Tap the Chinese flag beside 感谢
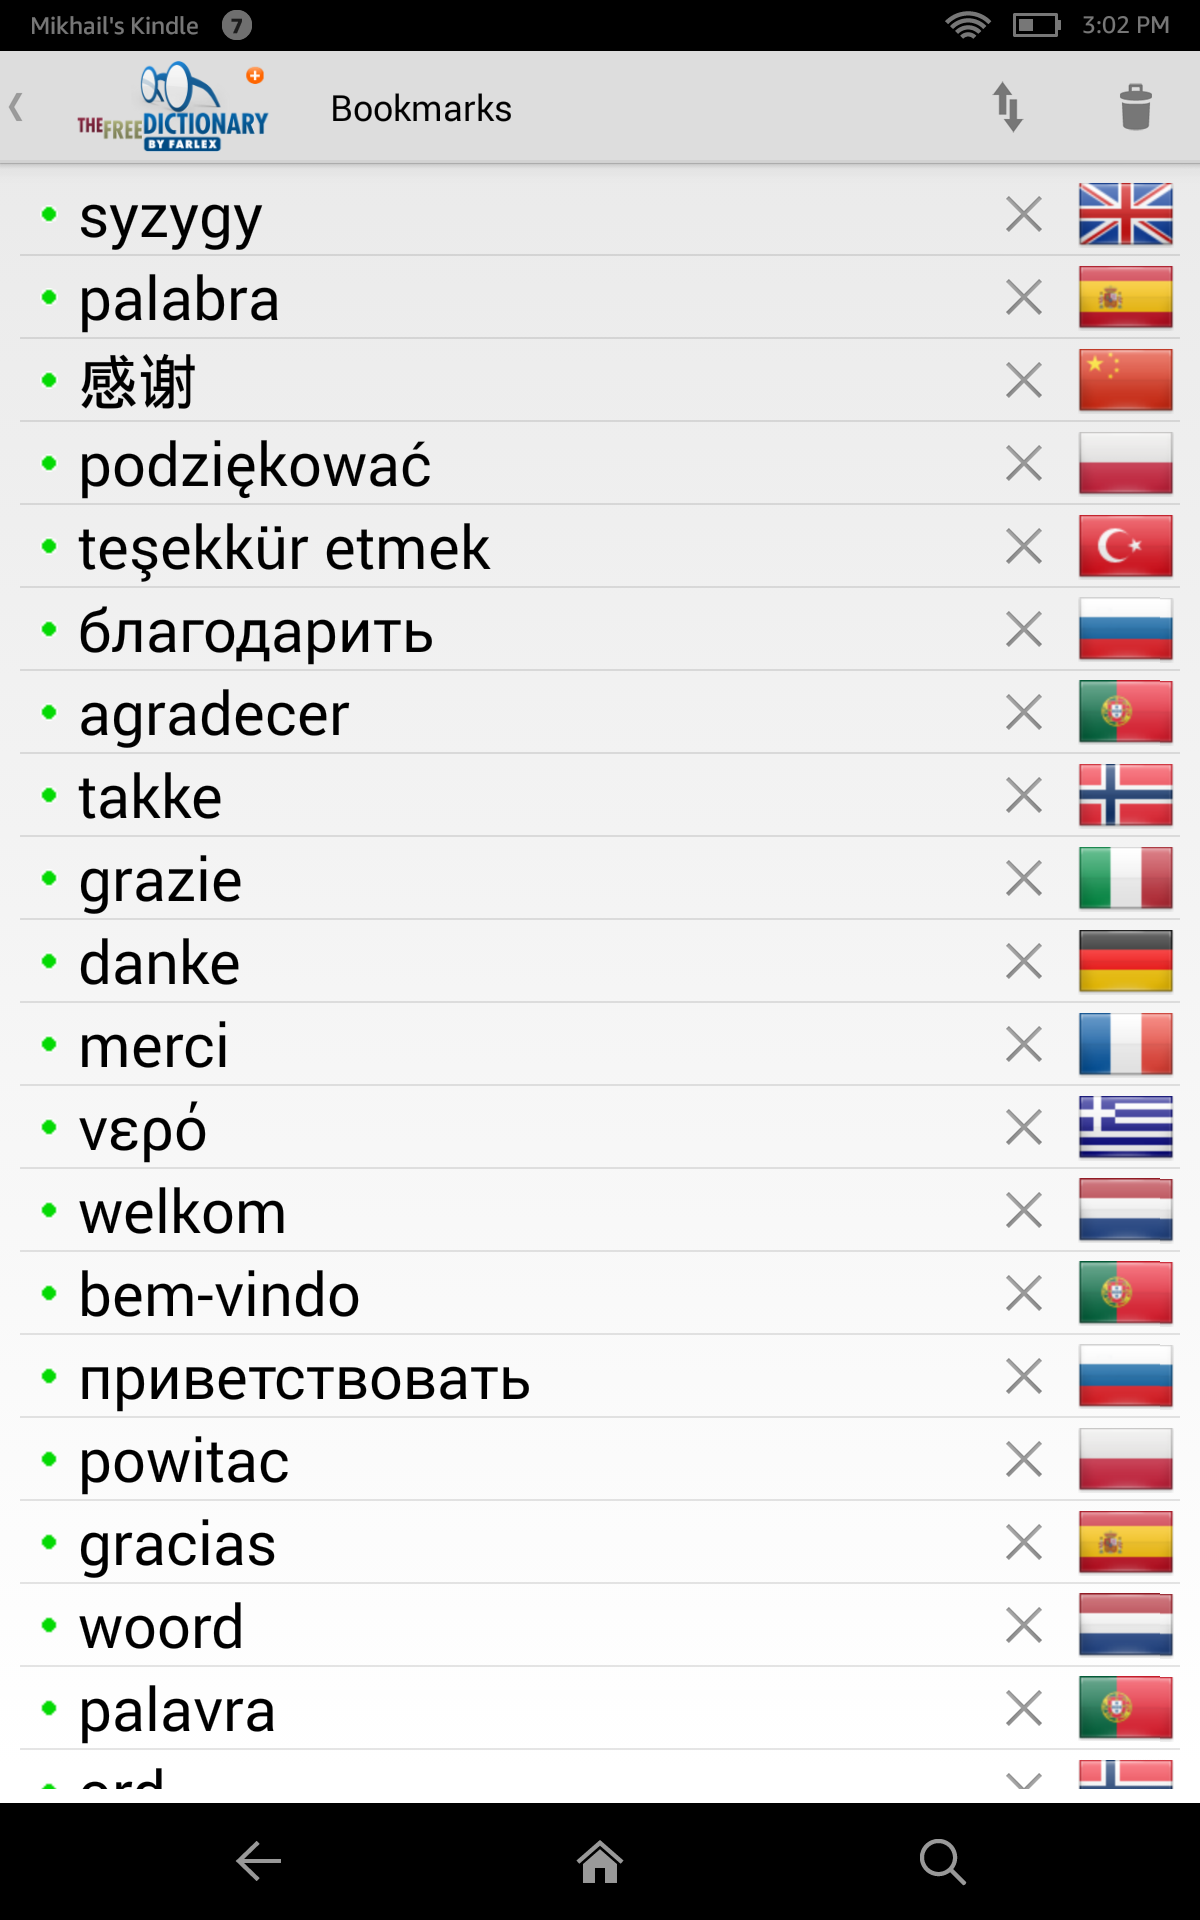Screen dimensions: 1200x1920 [1124, 380]
